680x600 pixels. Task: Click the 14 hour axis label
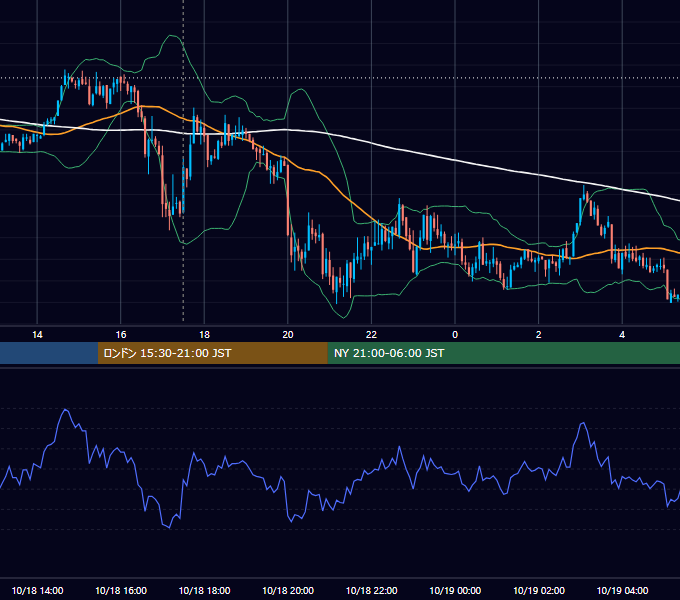(x=37, y=335)
